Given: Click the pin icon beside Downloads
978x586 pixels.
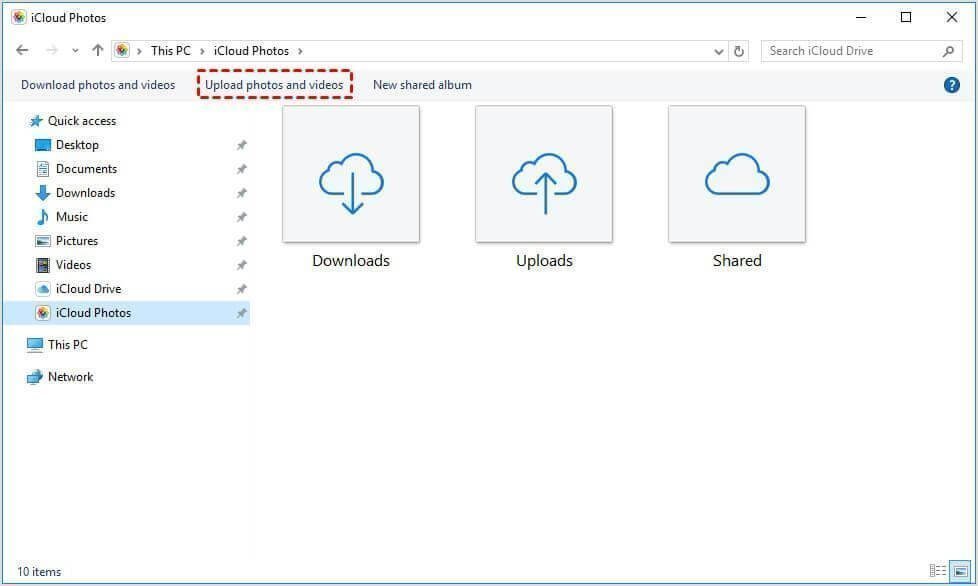Looking at the screenshot, I should (x=241, y=193).
